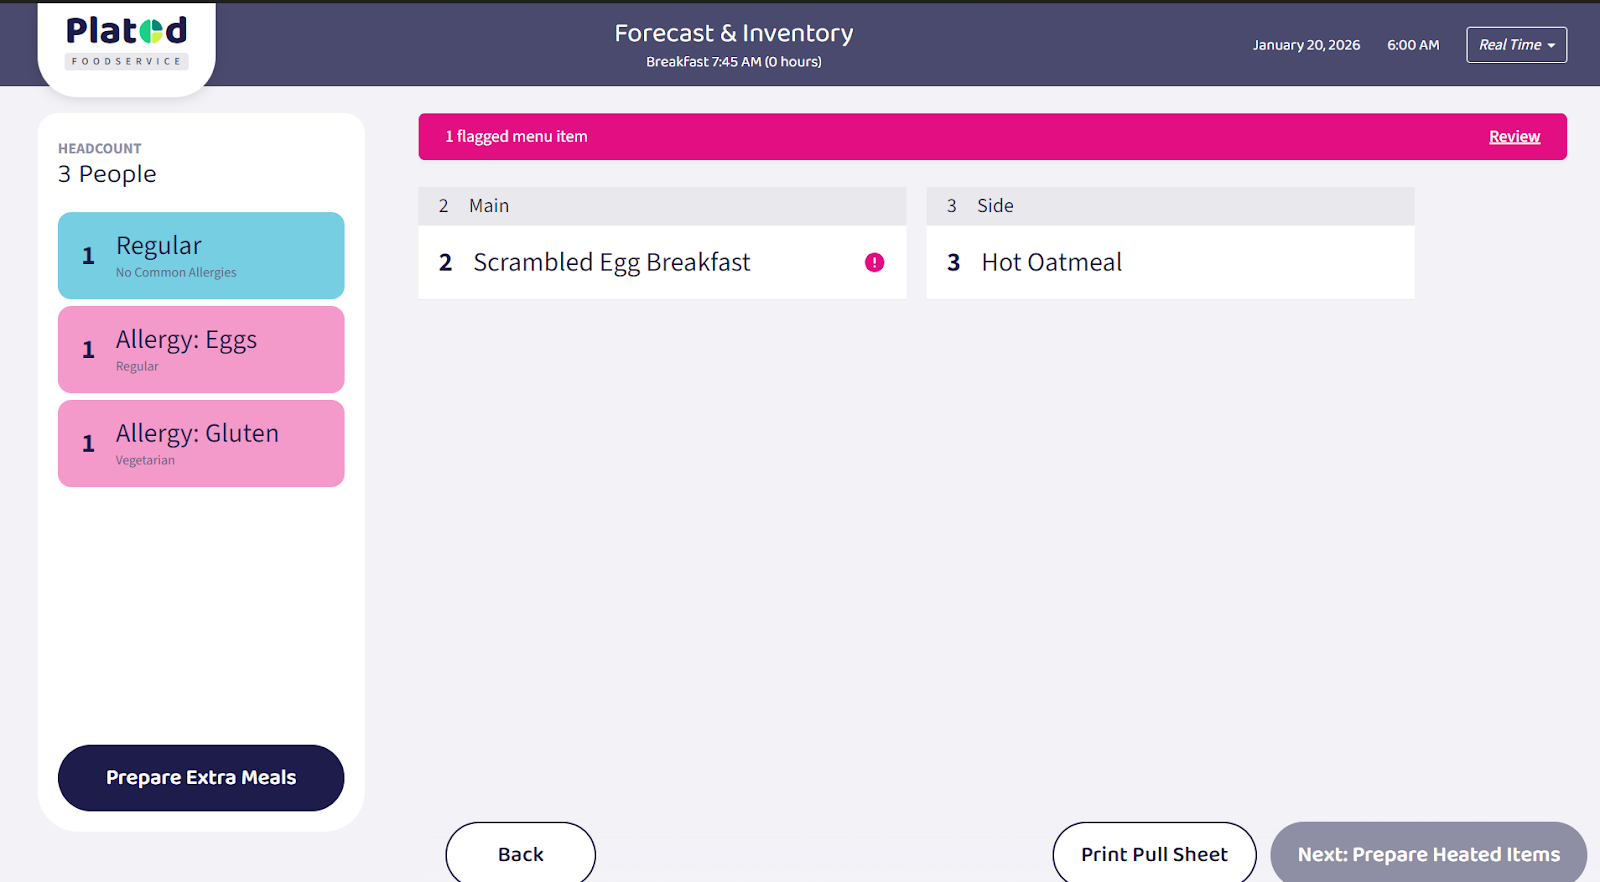
Task: Click the Review link in flagged banner
Action: pos(1514,137)
